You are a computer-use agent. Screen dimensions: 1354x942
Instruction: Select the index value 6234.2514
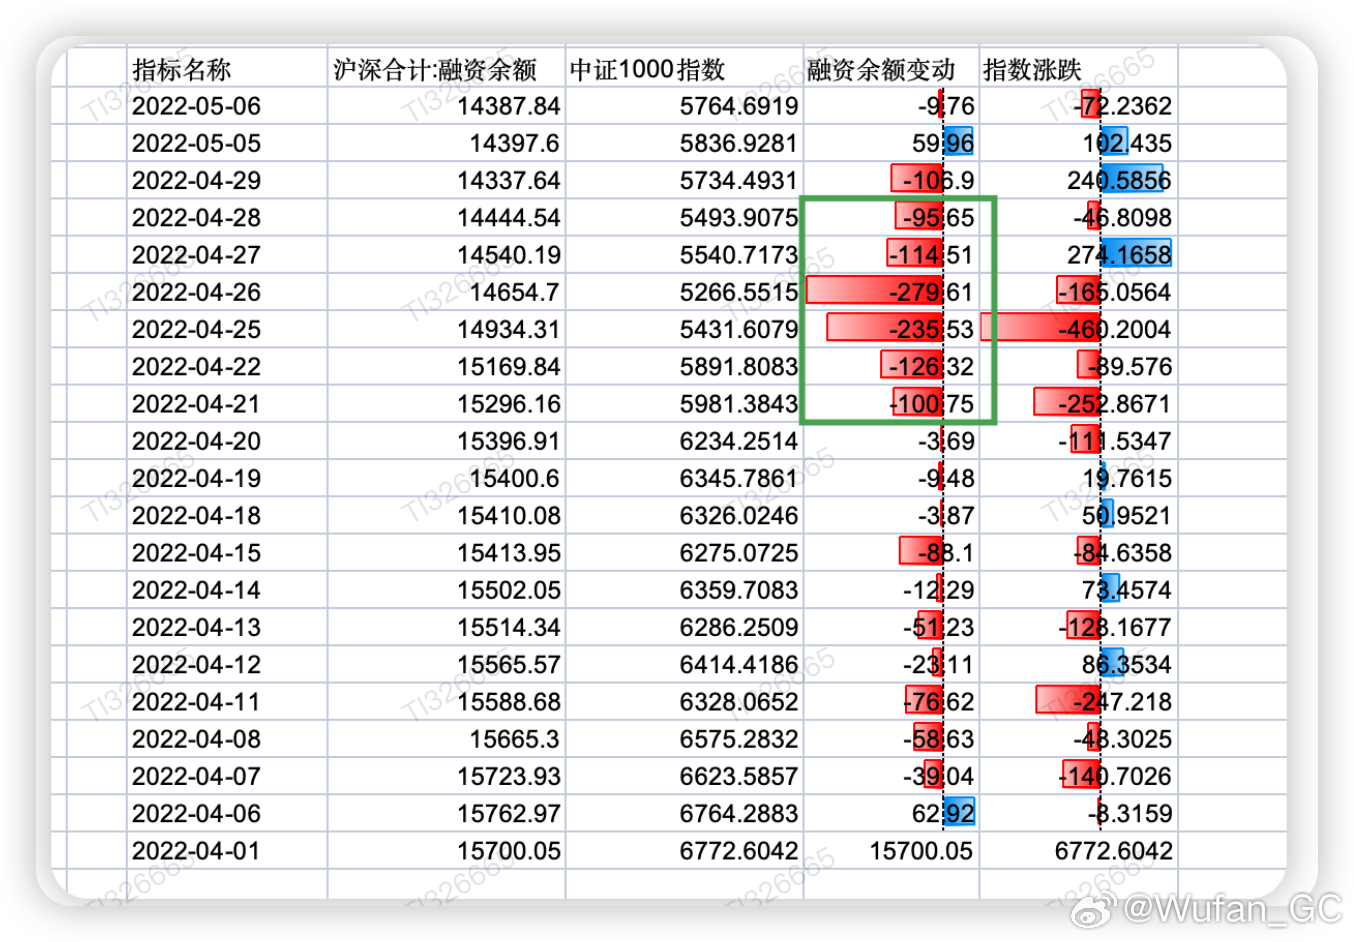click(684, 441)
